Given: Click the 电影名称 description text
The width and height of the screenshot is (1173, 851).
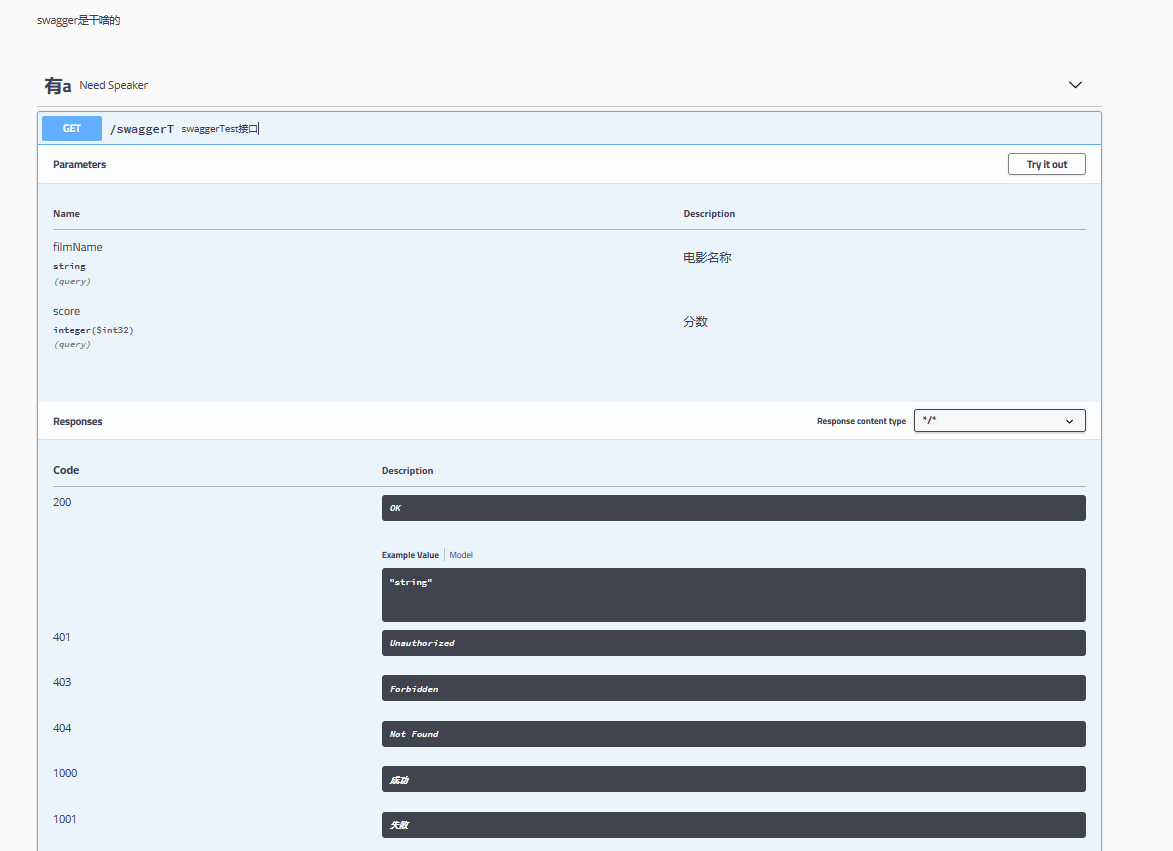Looking at the screenshot, I should [707, 257].
